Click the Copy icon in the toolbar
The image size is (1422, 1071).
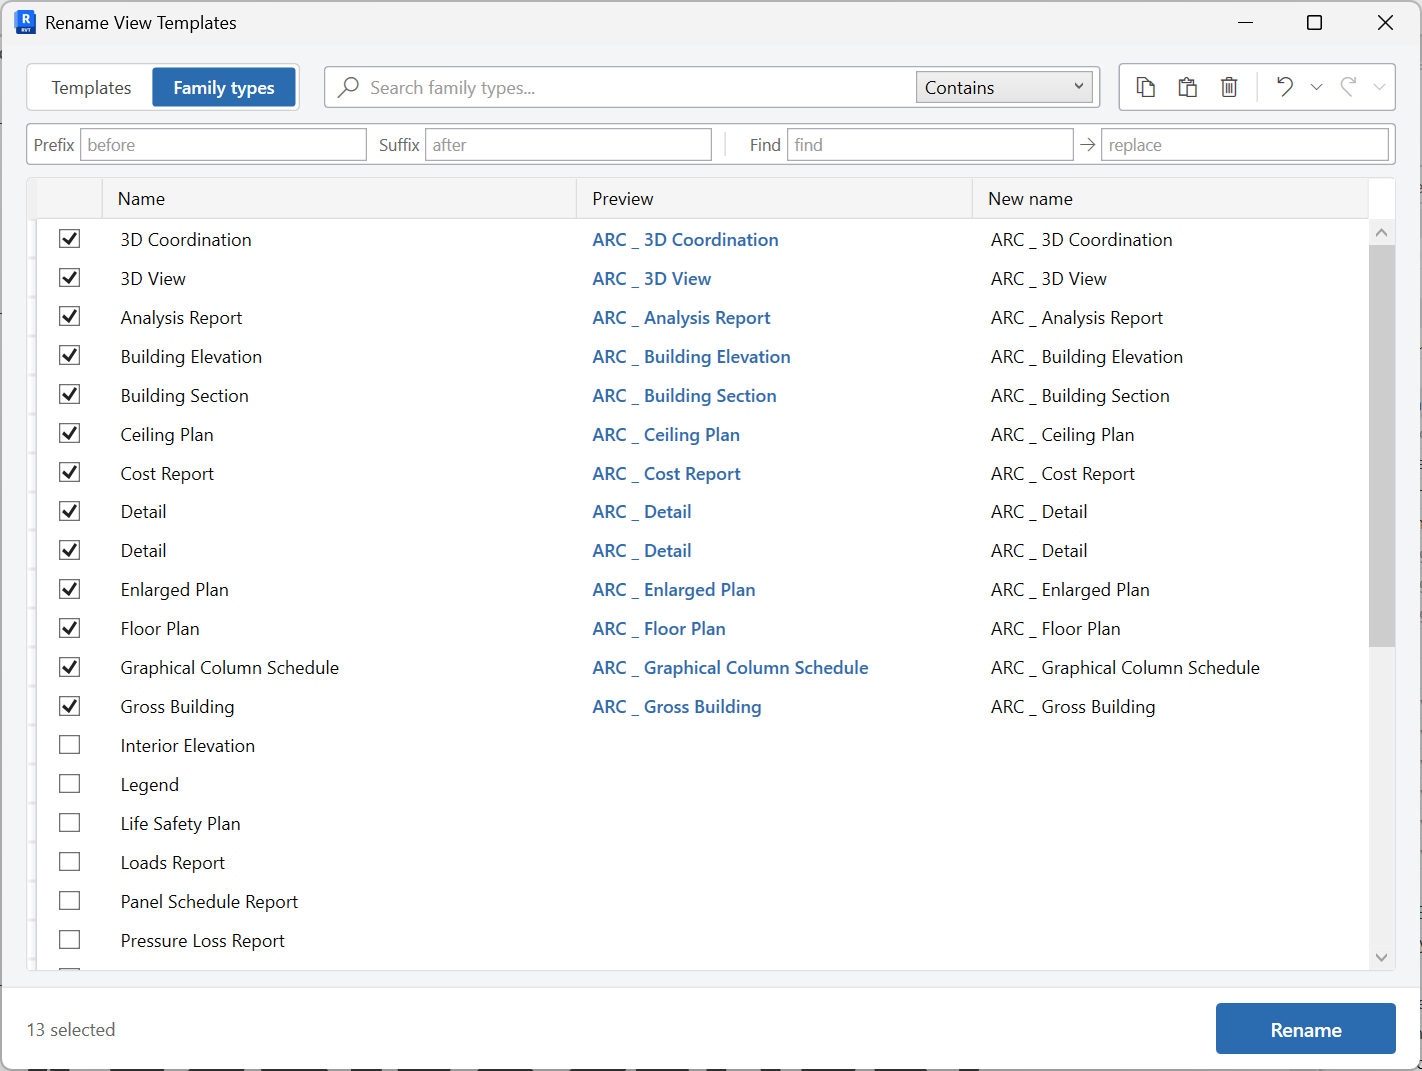(1146, 87)
